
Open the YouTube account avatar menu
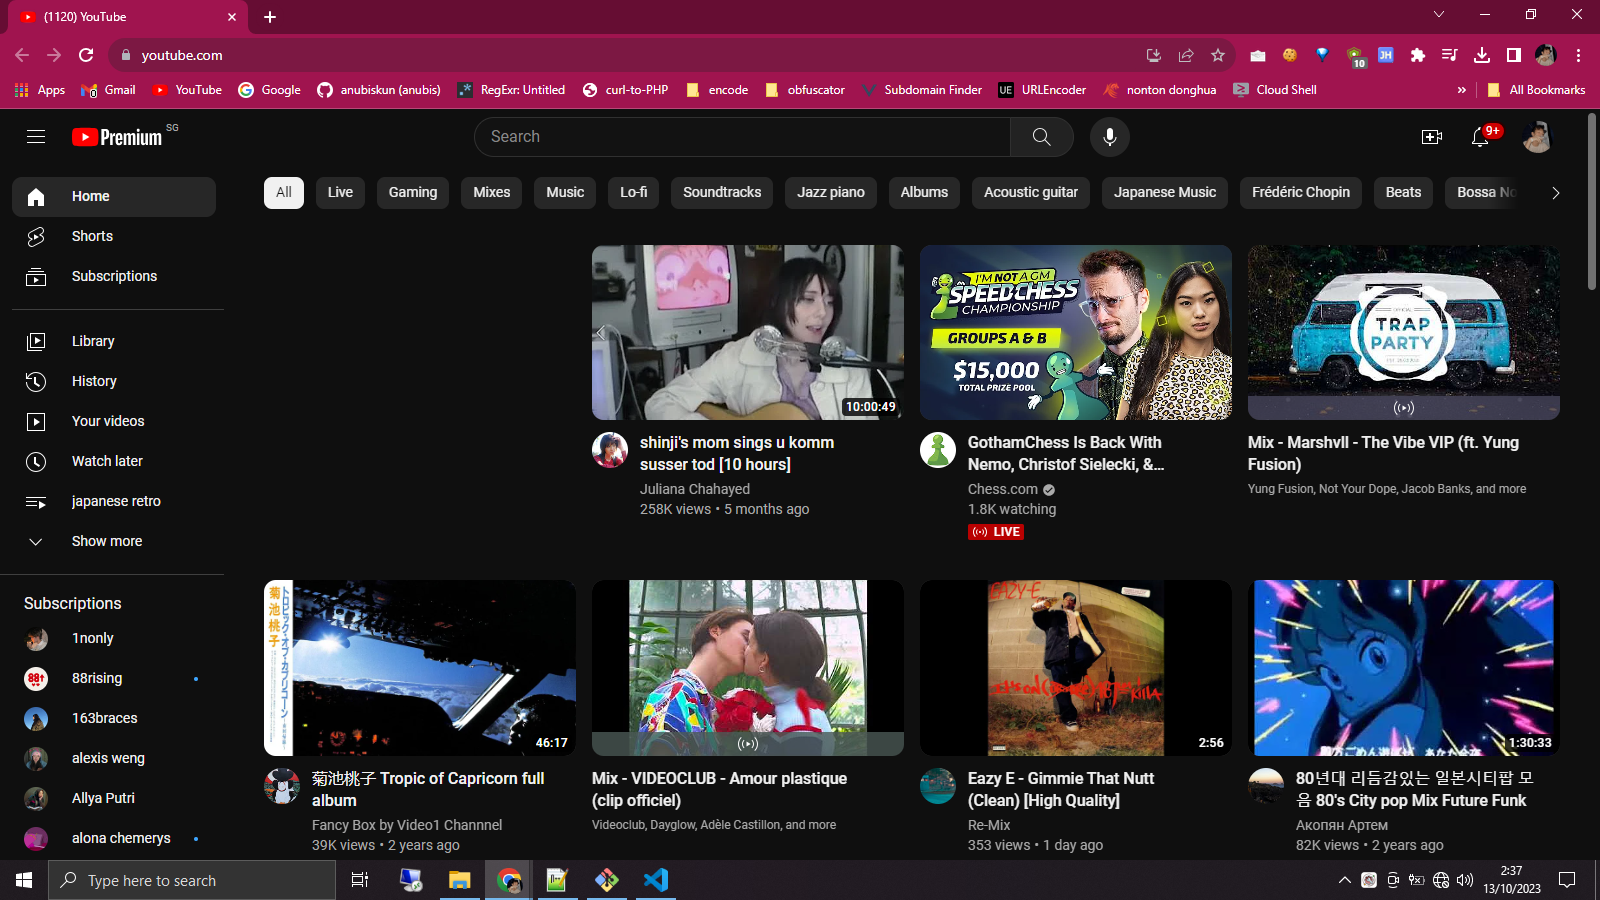1537,137
